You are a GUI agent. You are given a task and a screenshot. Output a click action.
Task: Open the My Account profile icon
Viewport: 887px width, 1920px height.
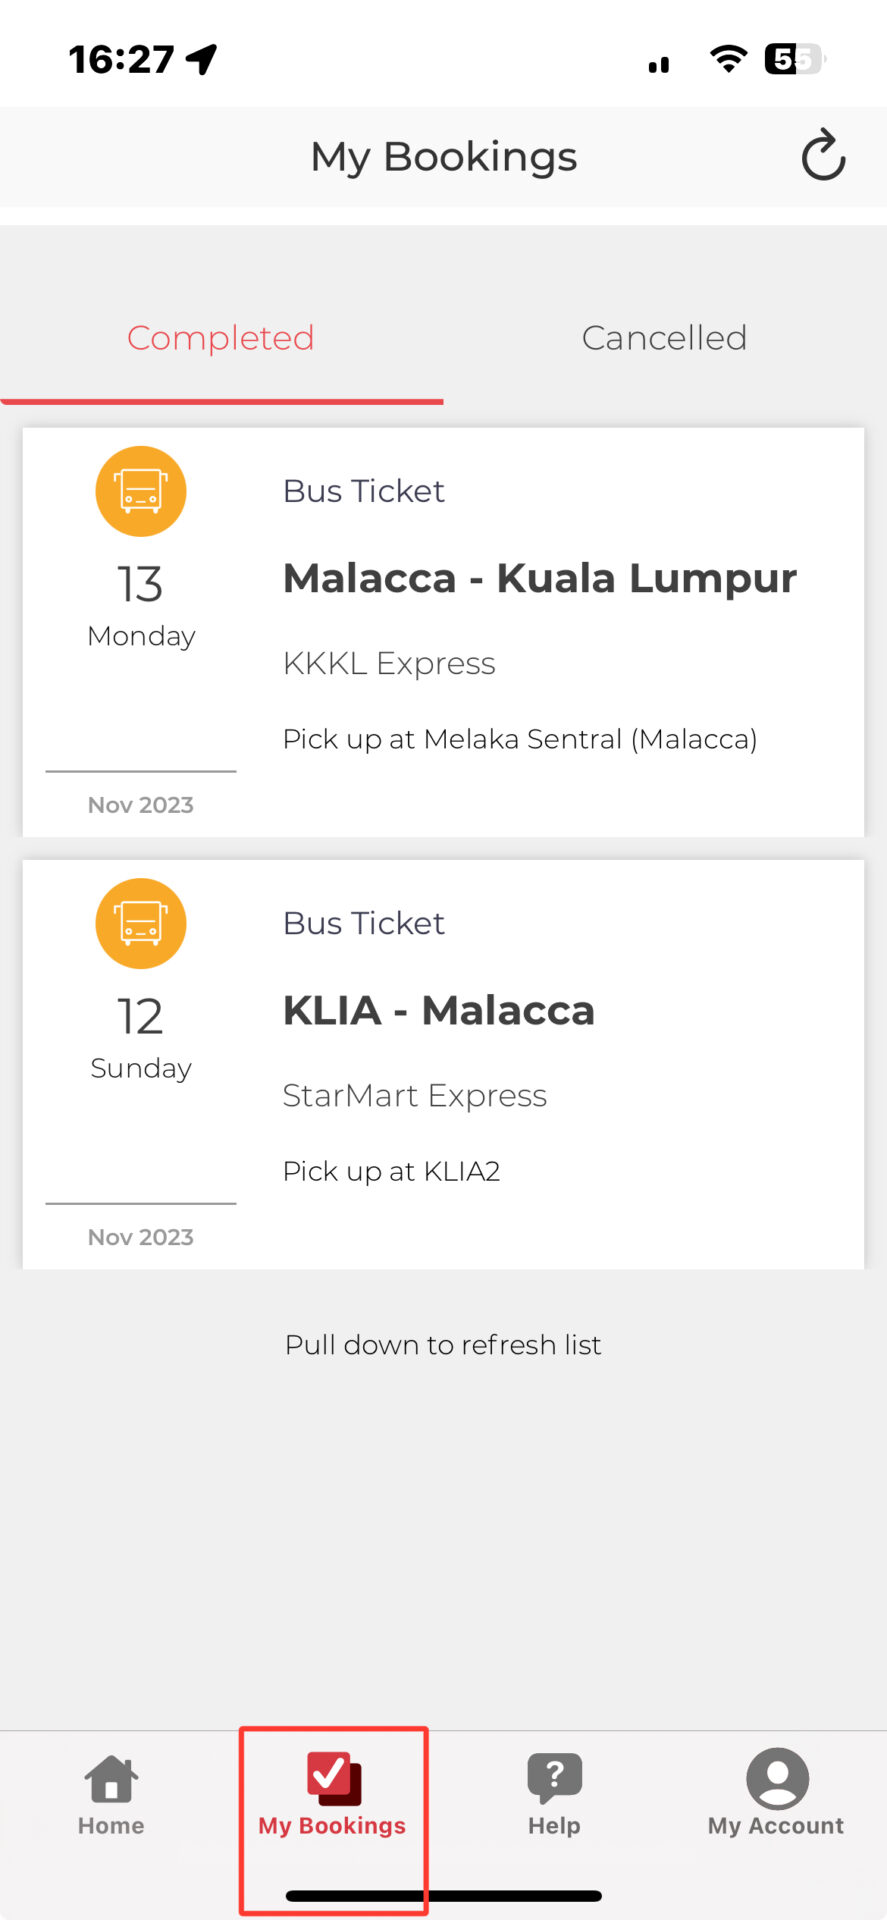776,1778
